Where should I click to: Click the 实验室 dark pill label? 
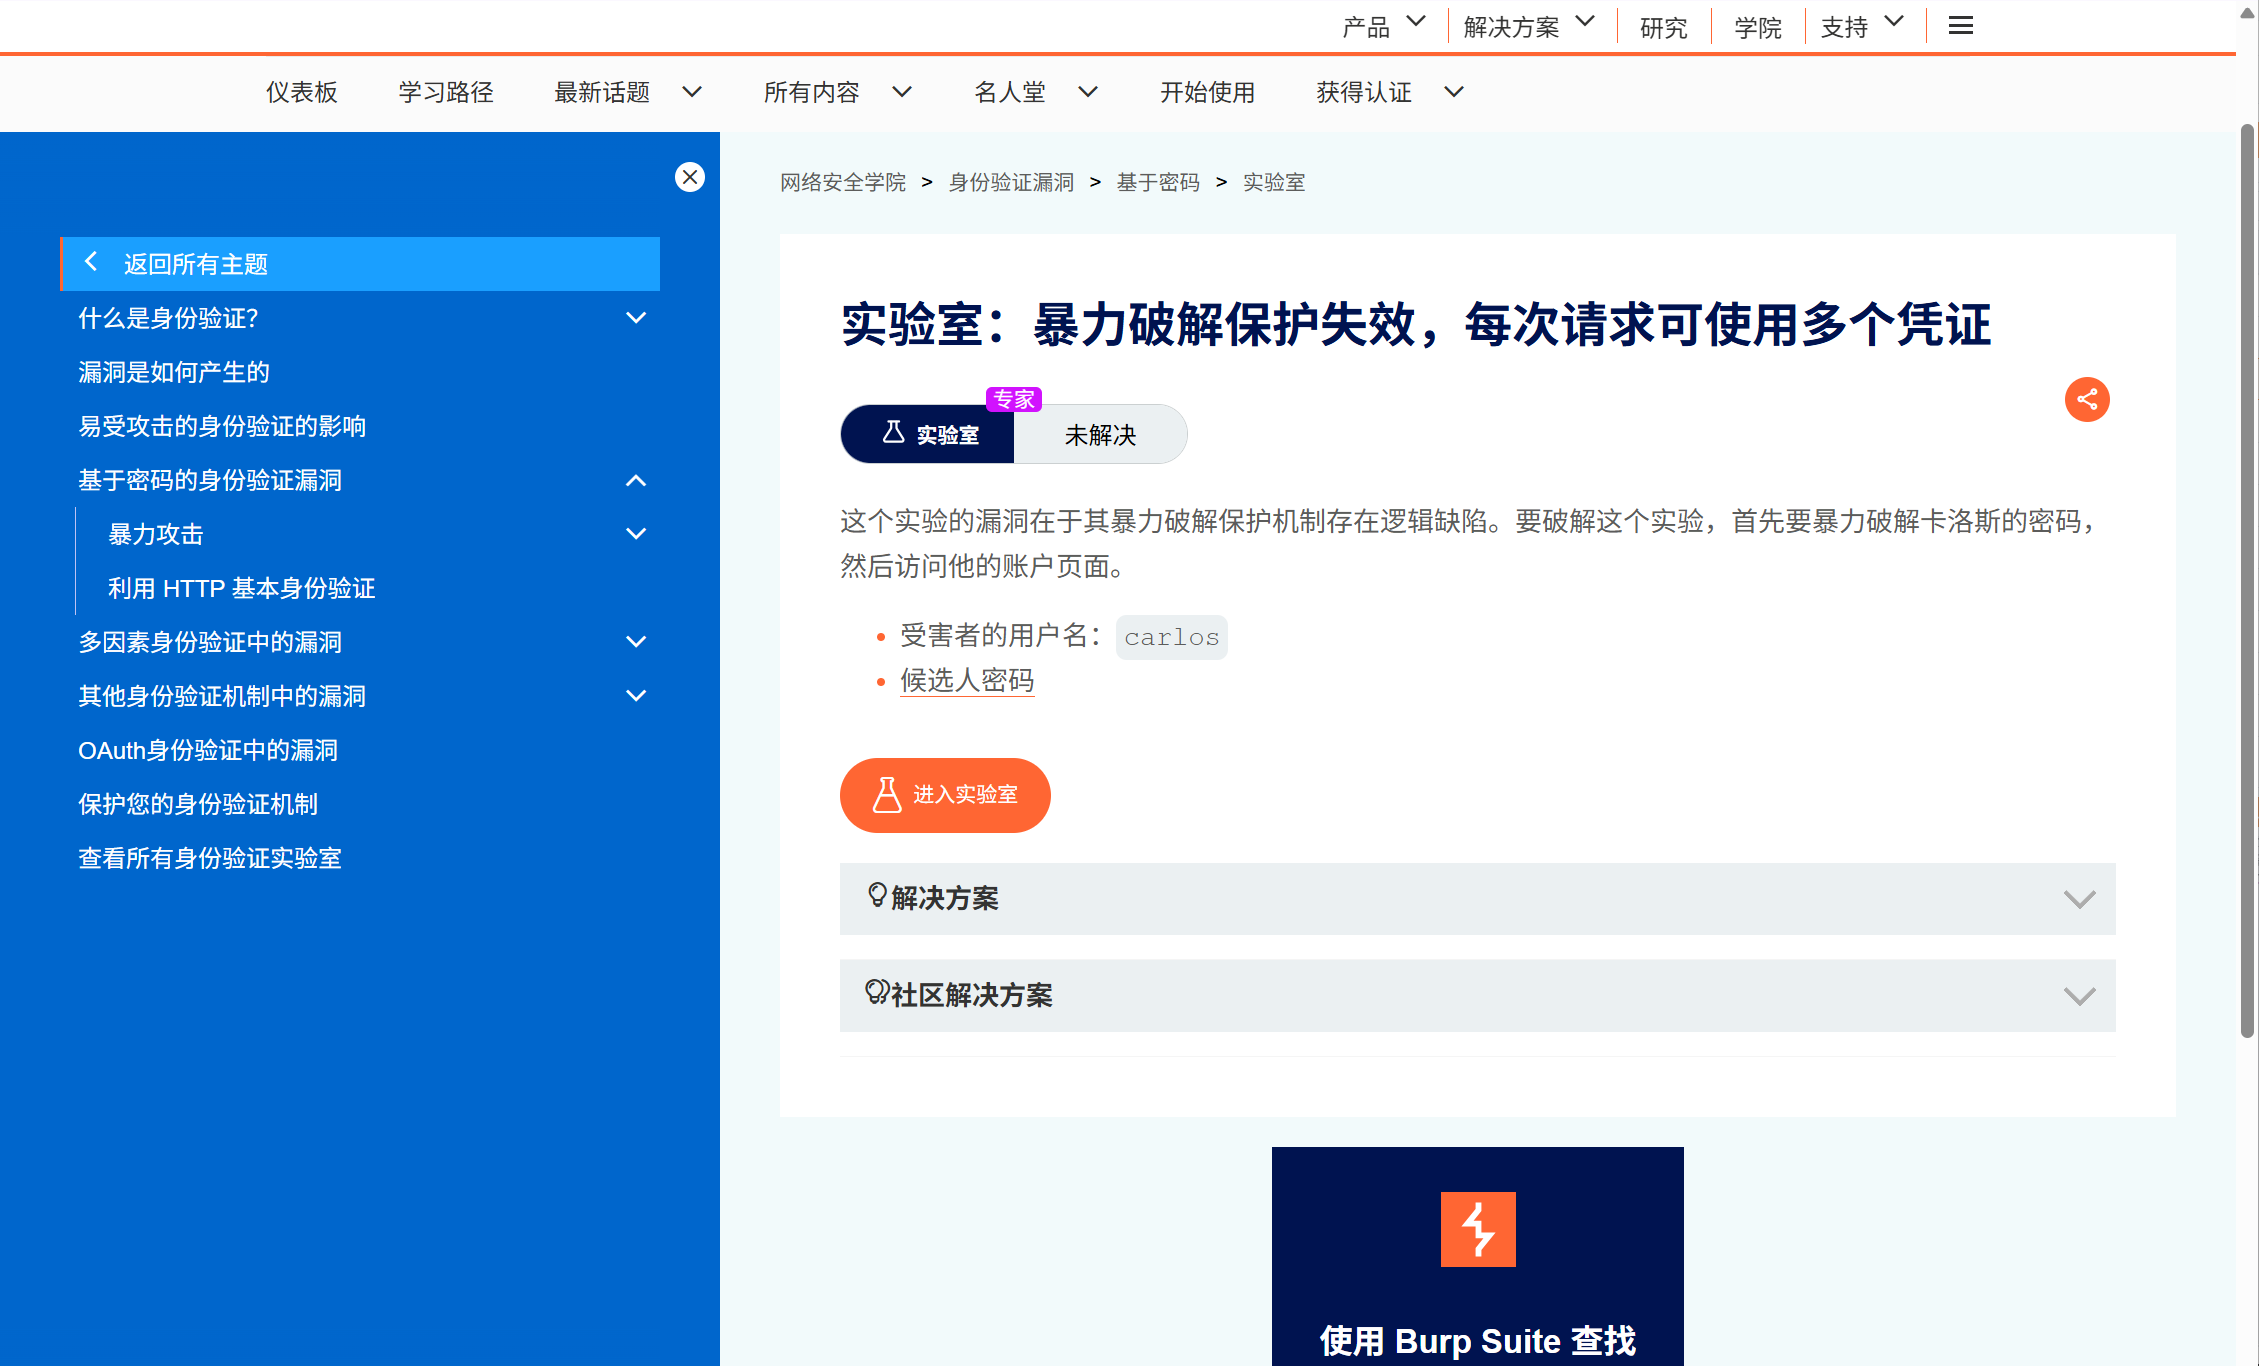click(x=928, y=434)
